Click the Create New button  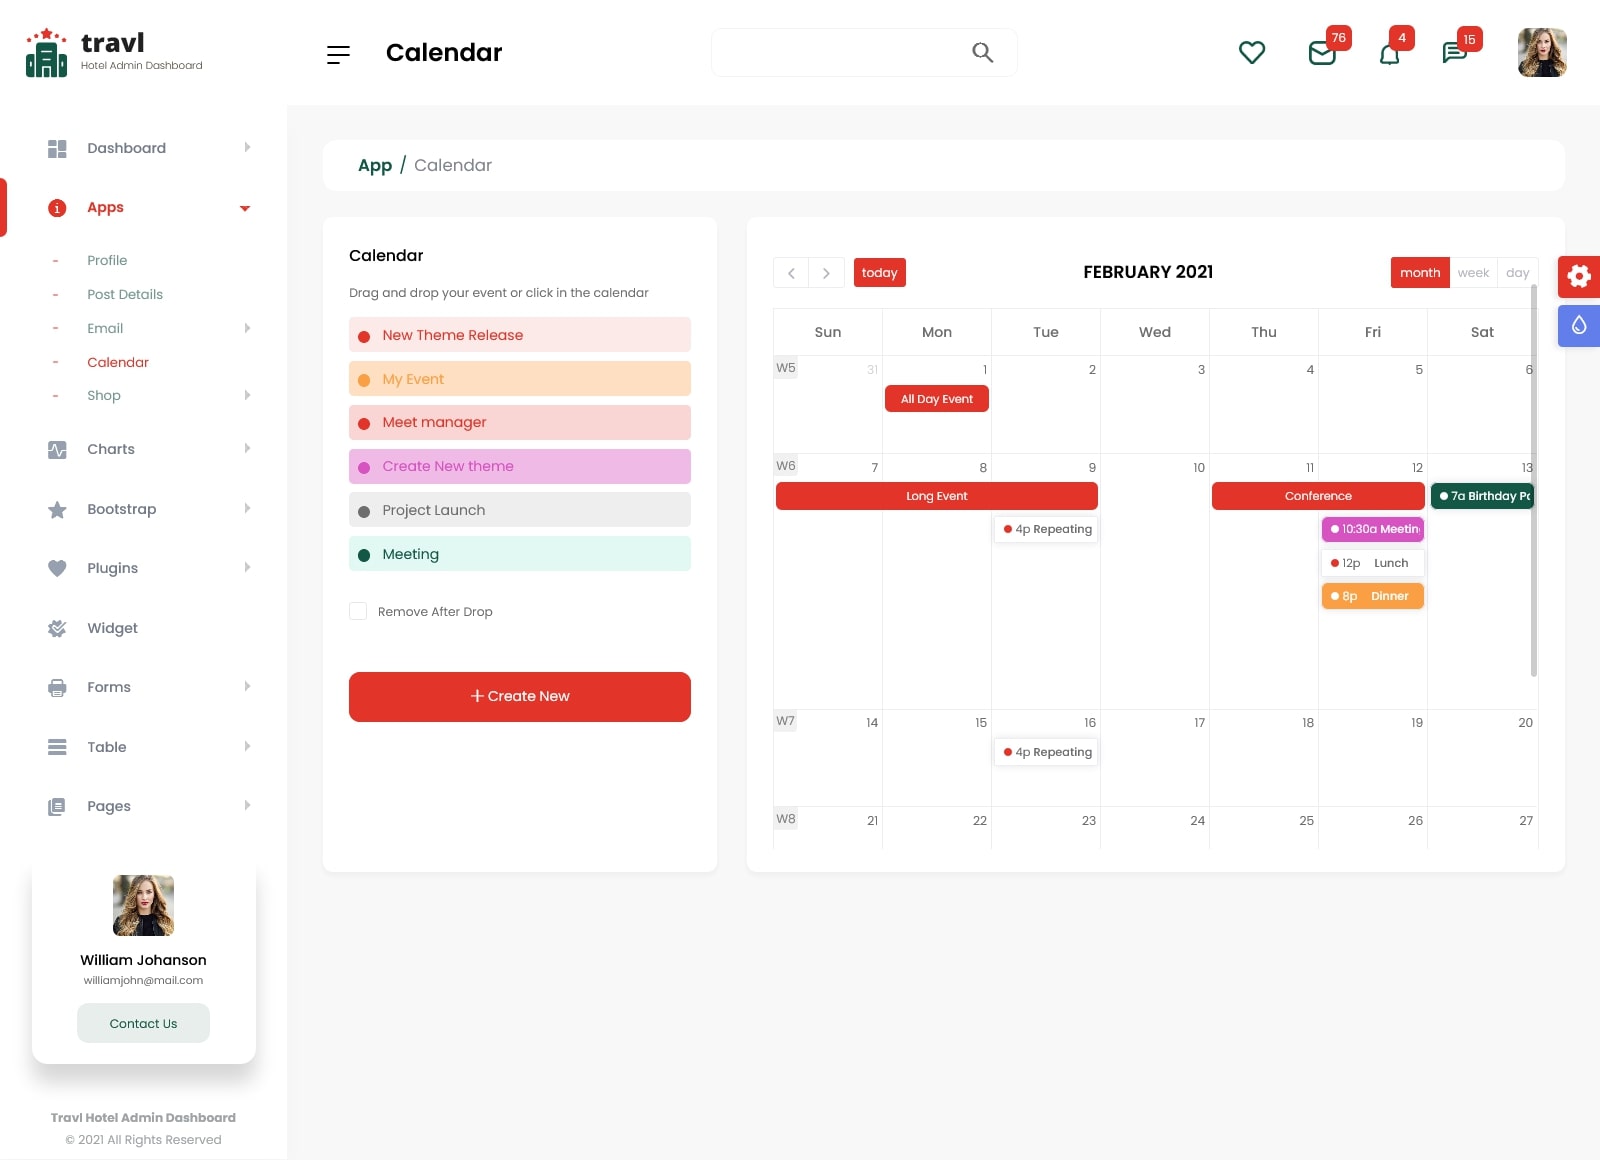[x=519, y=697]
